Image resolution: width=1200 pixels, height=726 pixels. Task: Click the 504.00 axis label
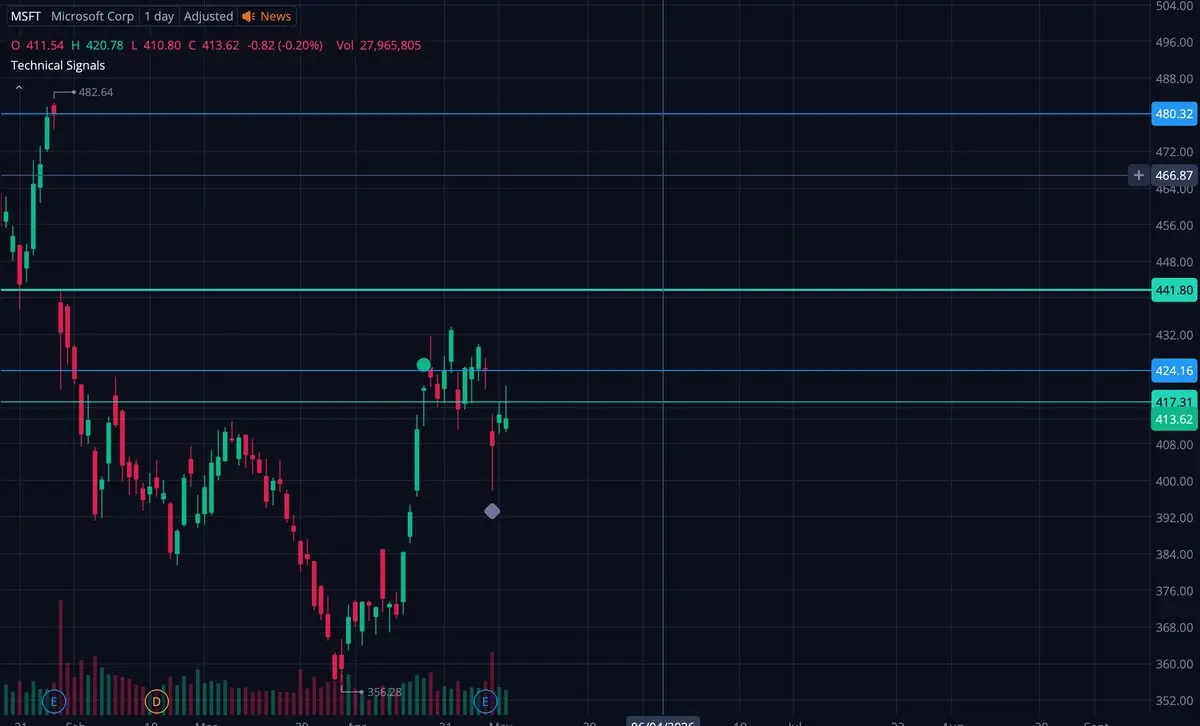pyautogui.click(x=1174, y=6)
